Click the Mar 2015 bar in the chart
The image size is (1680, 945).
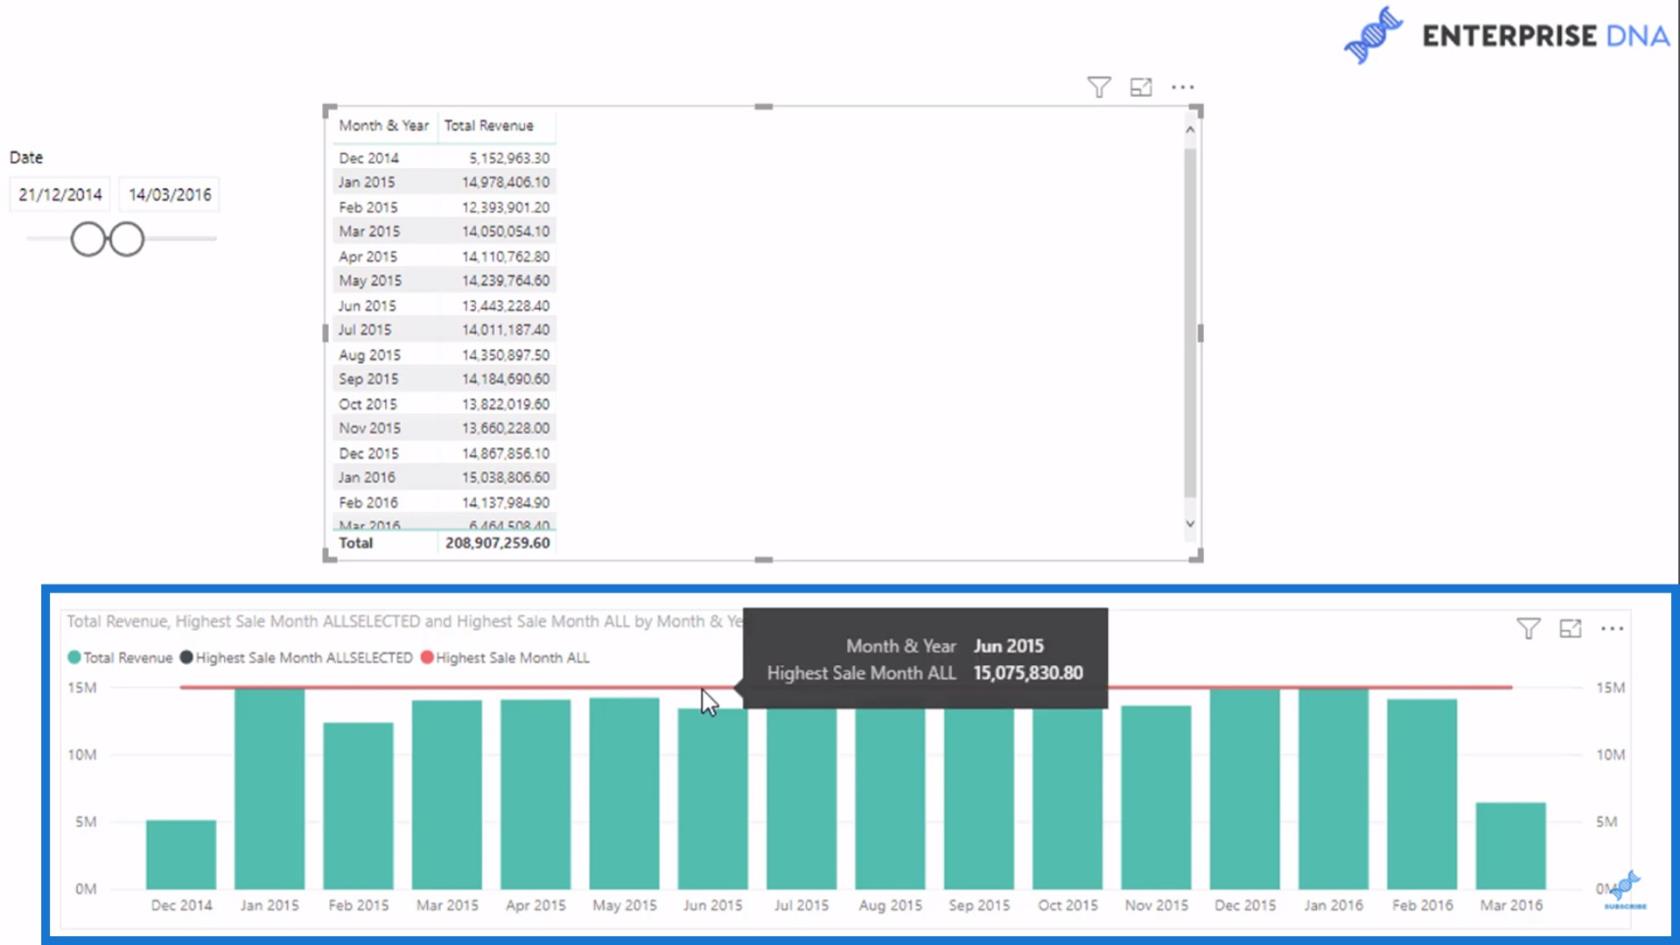(x=447, y=795)
